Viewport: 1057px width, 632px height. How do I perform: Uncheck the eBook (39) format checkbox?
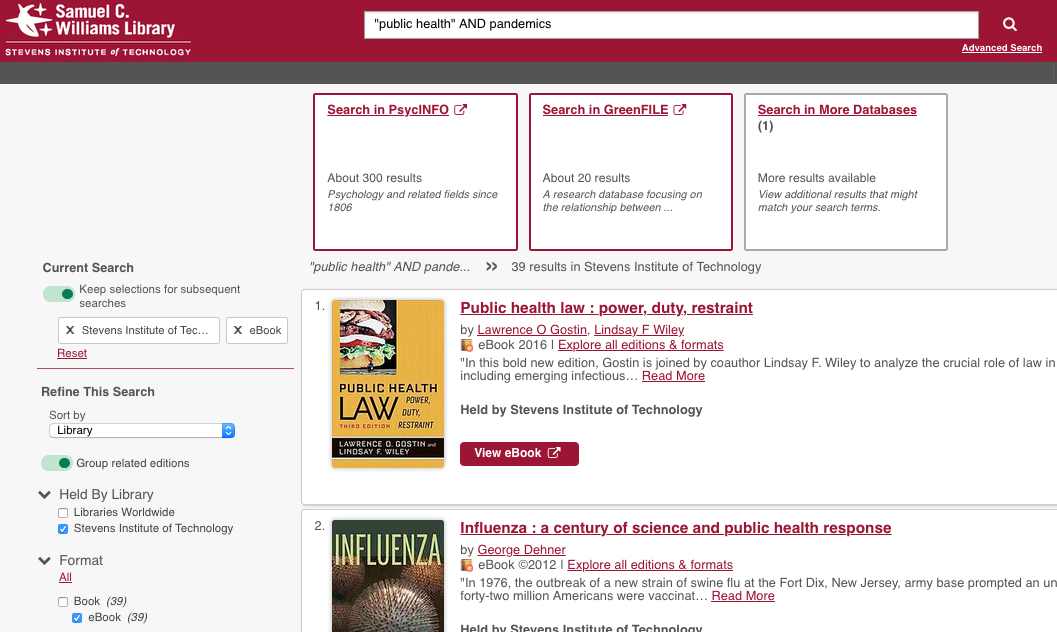(x=77, y=618)
